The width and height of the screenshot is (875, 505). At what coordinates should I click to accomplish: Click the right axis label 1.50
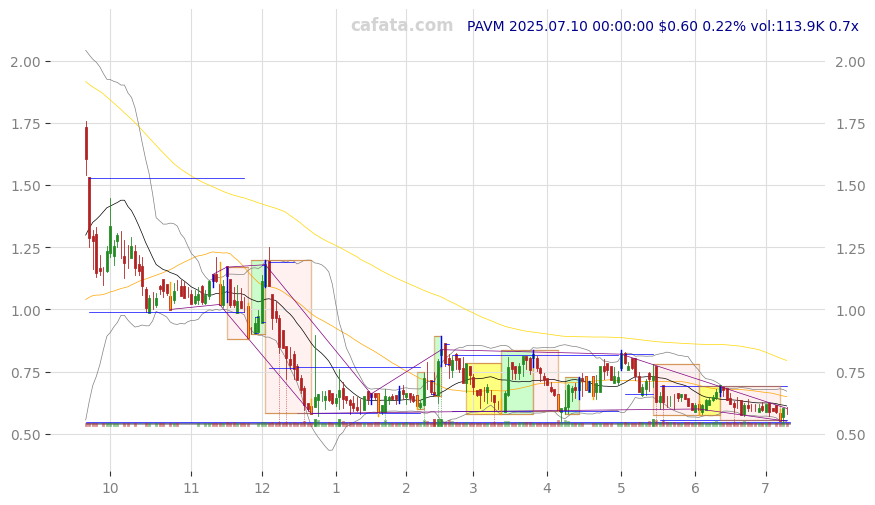(x=850, y=186)
